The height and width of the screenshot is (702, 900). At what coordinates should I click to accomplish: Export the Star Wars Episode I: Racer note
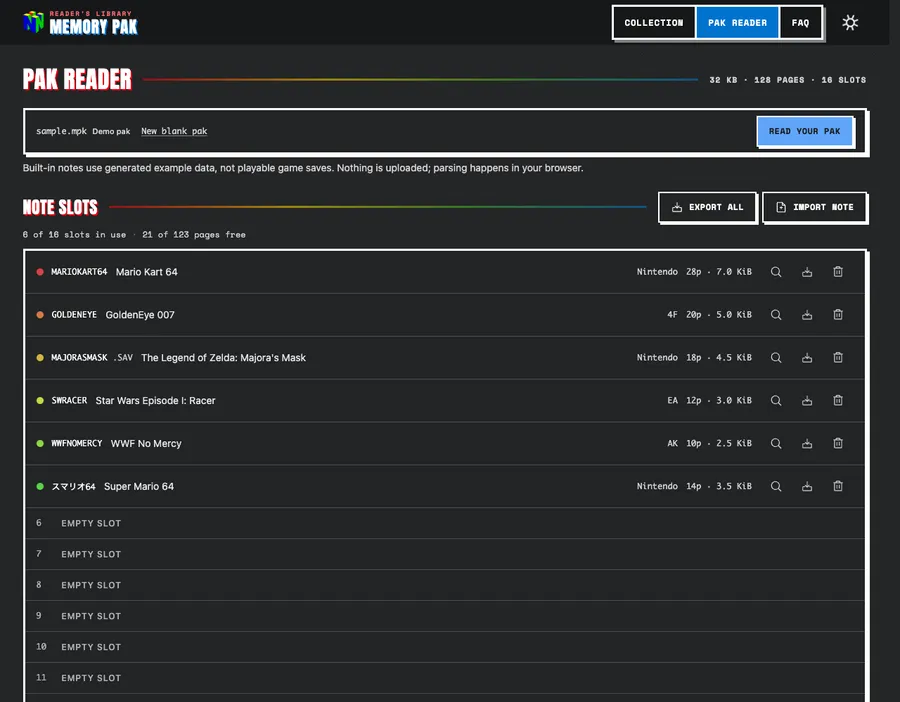[806, 401]
